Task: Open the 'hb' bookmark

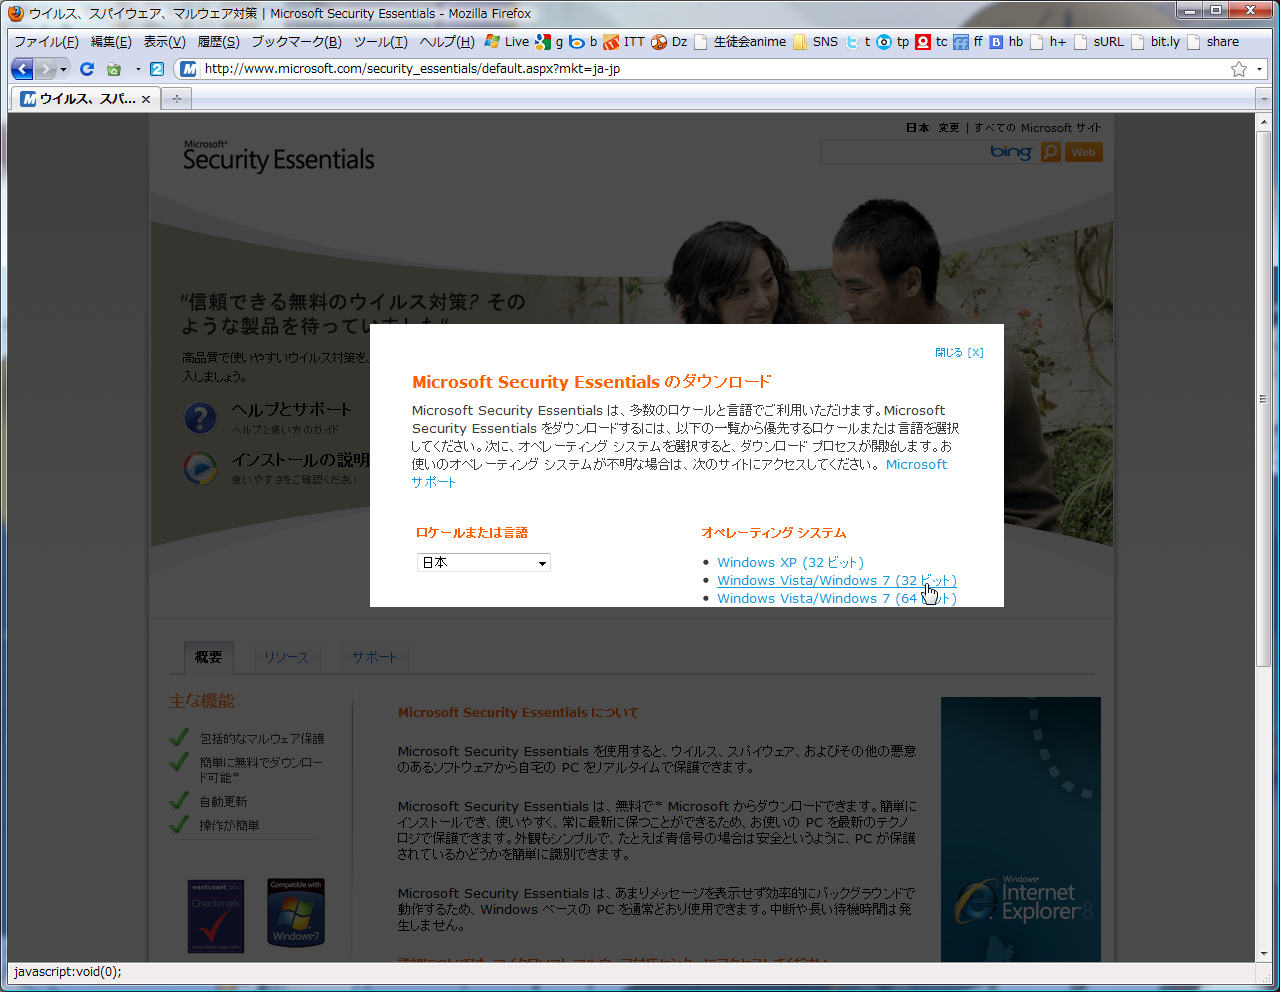Action: tap(1007, 42)
